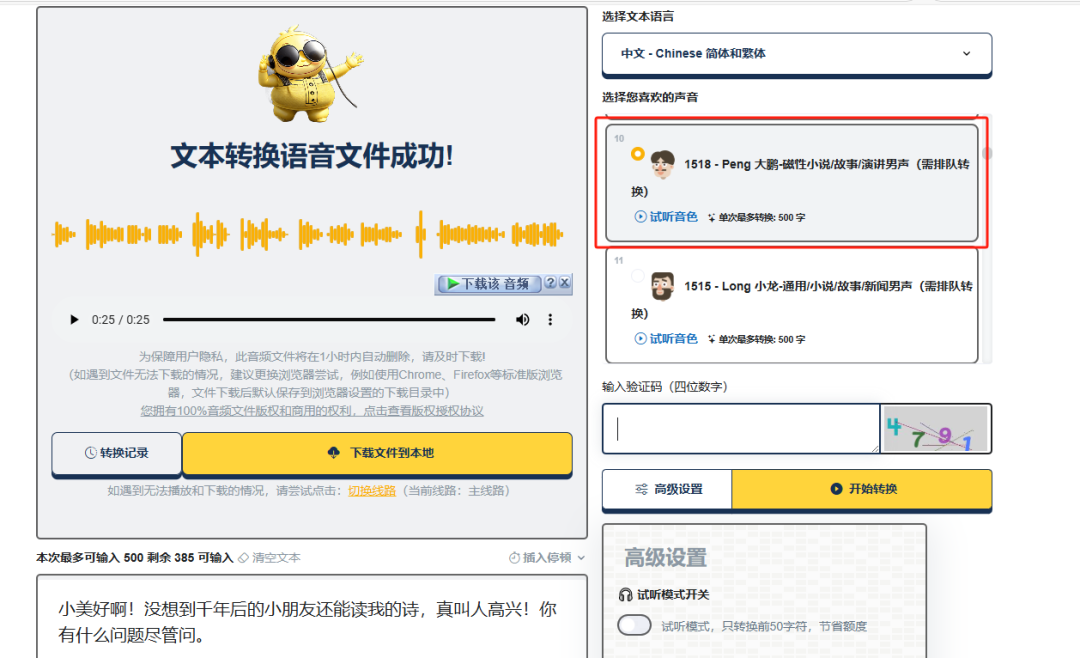Select the 1518 Peng voice radio button
The image size is (1080, 658).
point(637,153)
